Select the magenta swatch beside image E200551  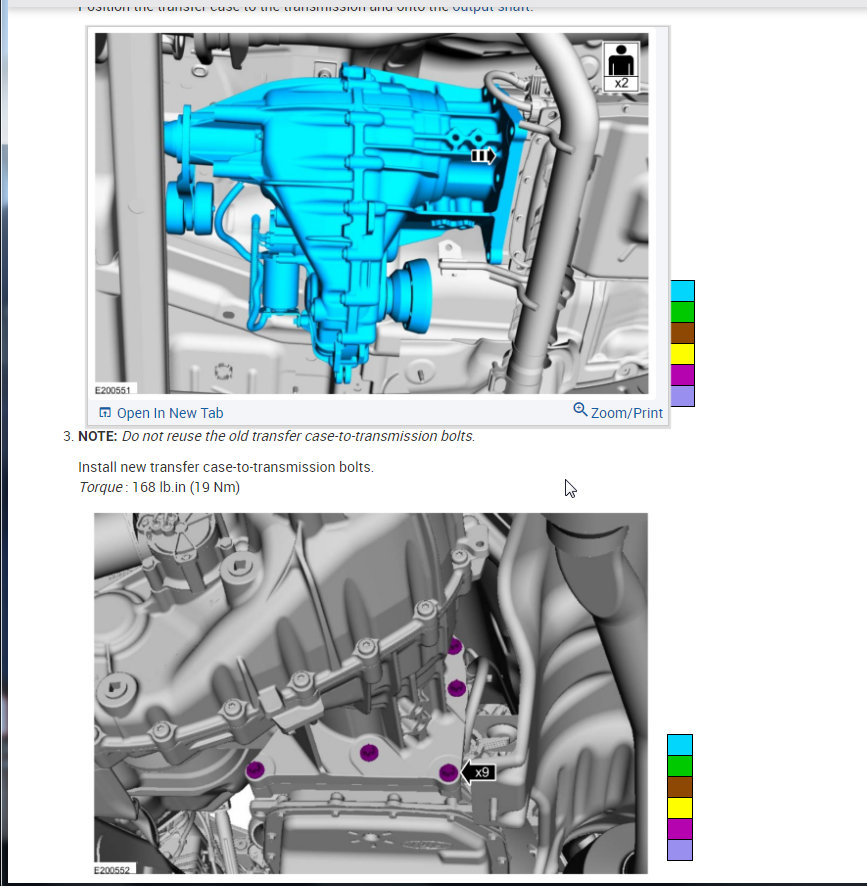click(x=682, y=375)
